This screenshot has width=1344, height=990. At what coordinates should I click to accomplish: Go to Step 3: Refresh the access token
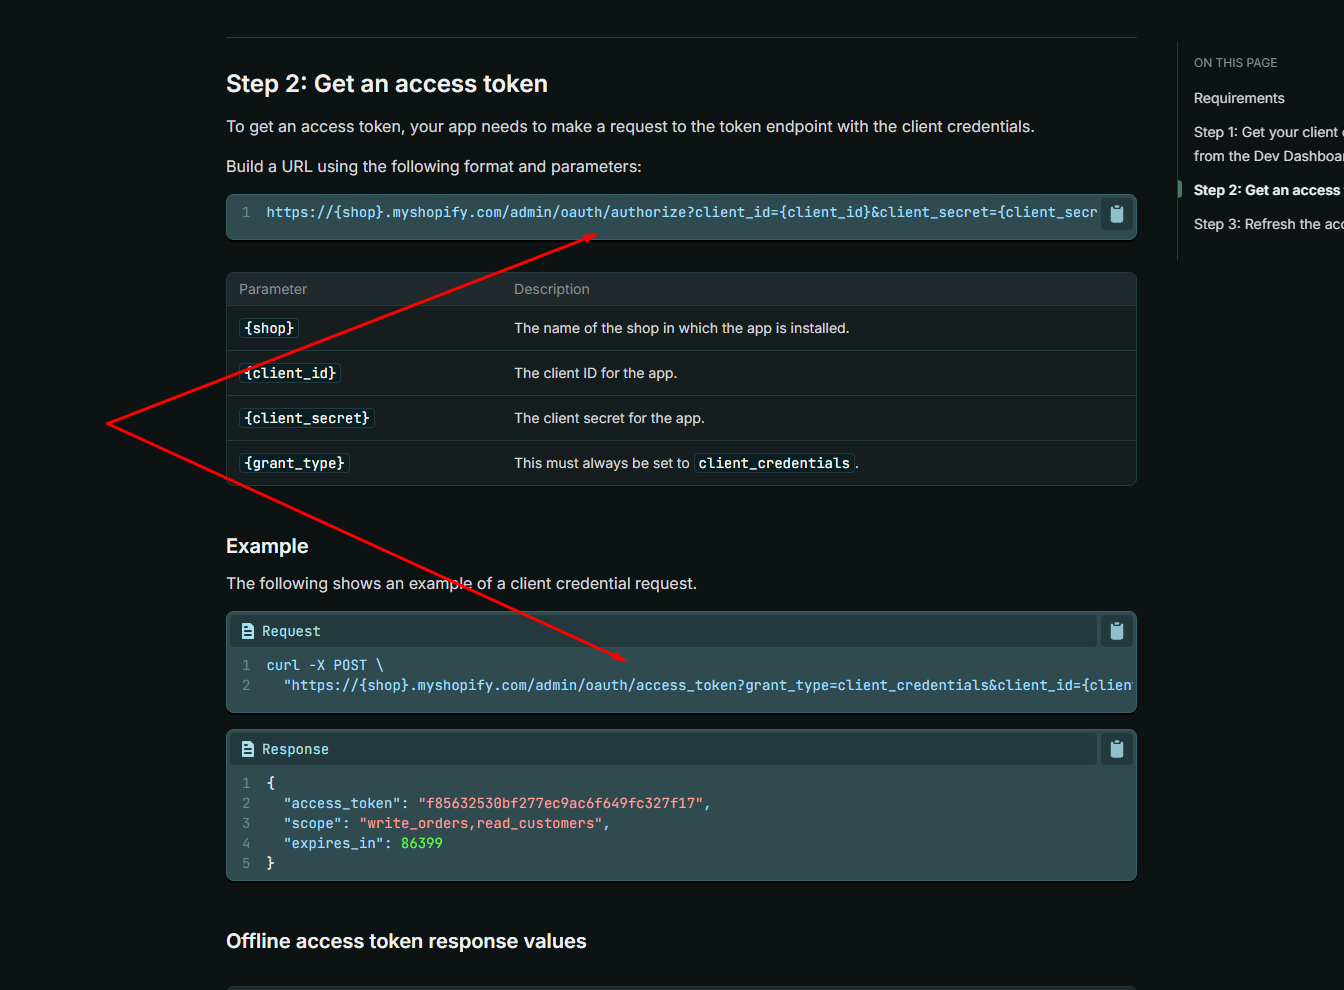coord(1268,224)
